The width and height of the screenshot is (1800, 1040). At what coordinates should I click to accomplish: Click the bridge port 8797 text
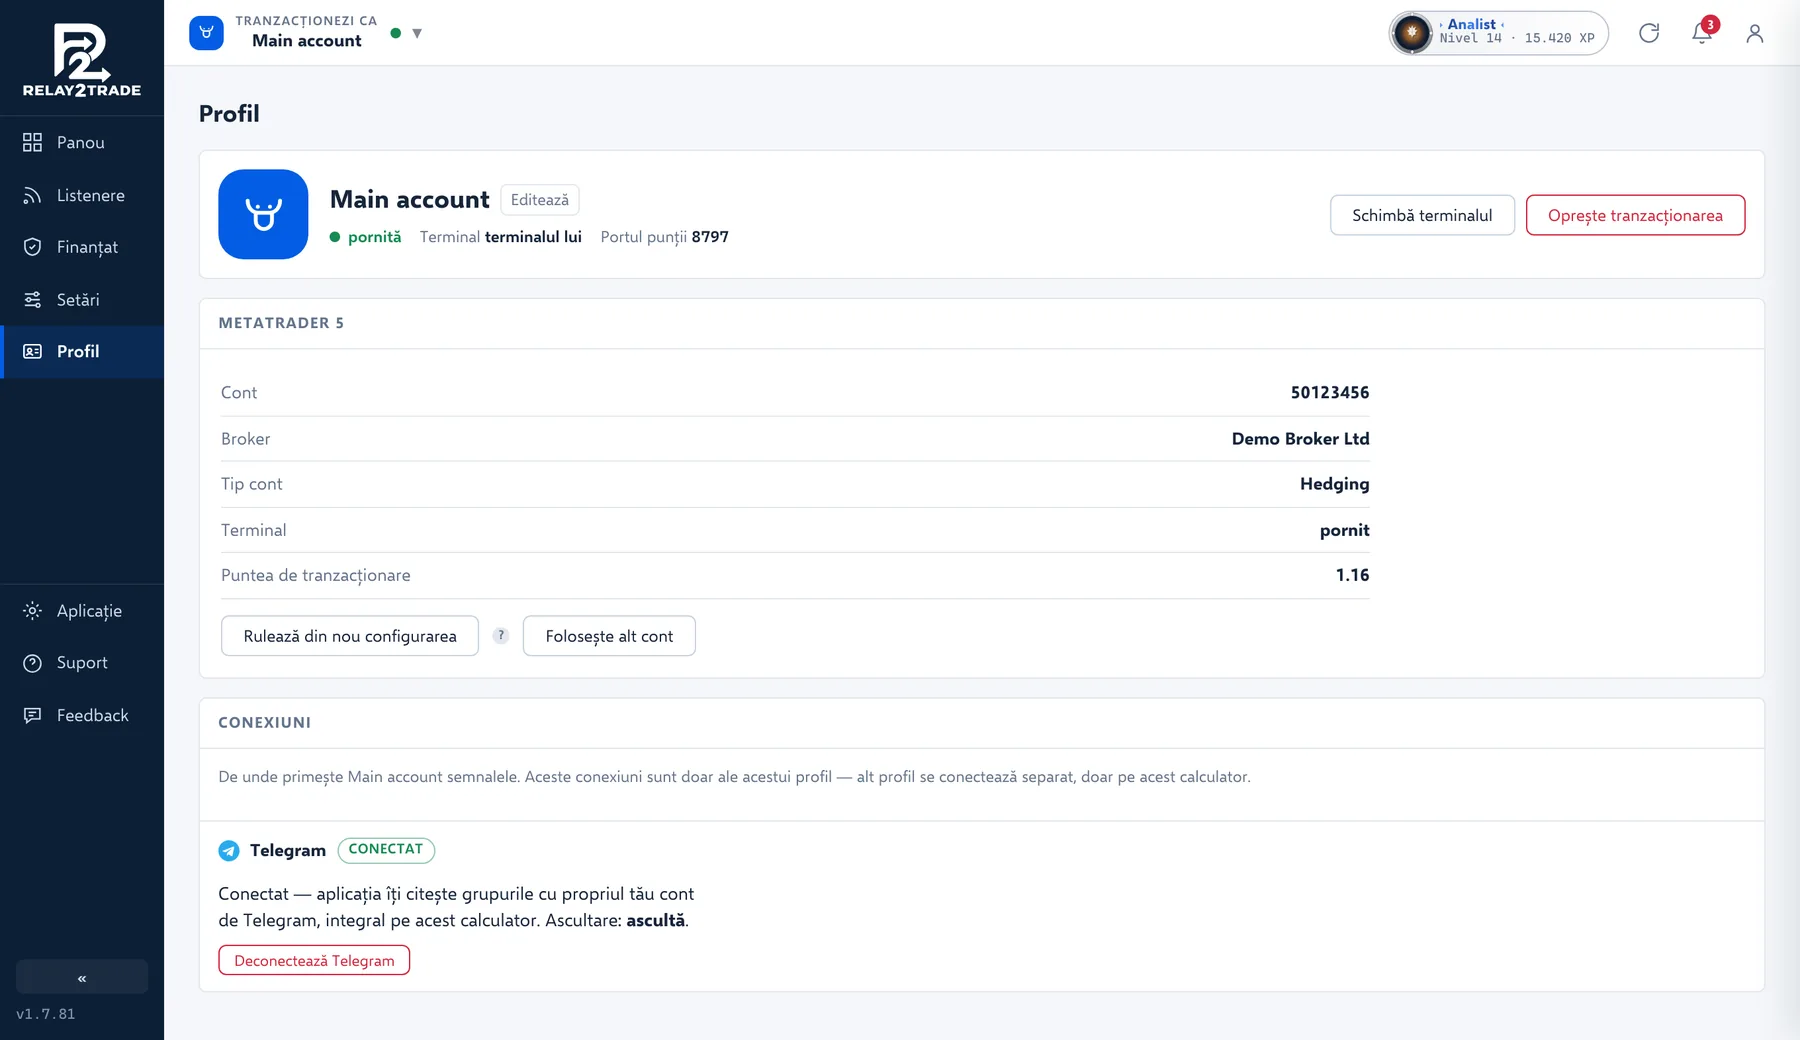click(x=664, y=237)
